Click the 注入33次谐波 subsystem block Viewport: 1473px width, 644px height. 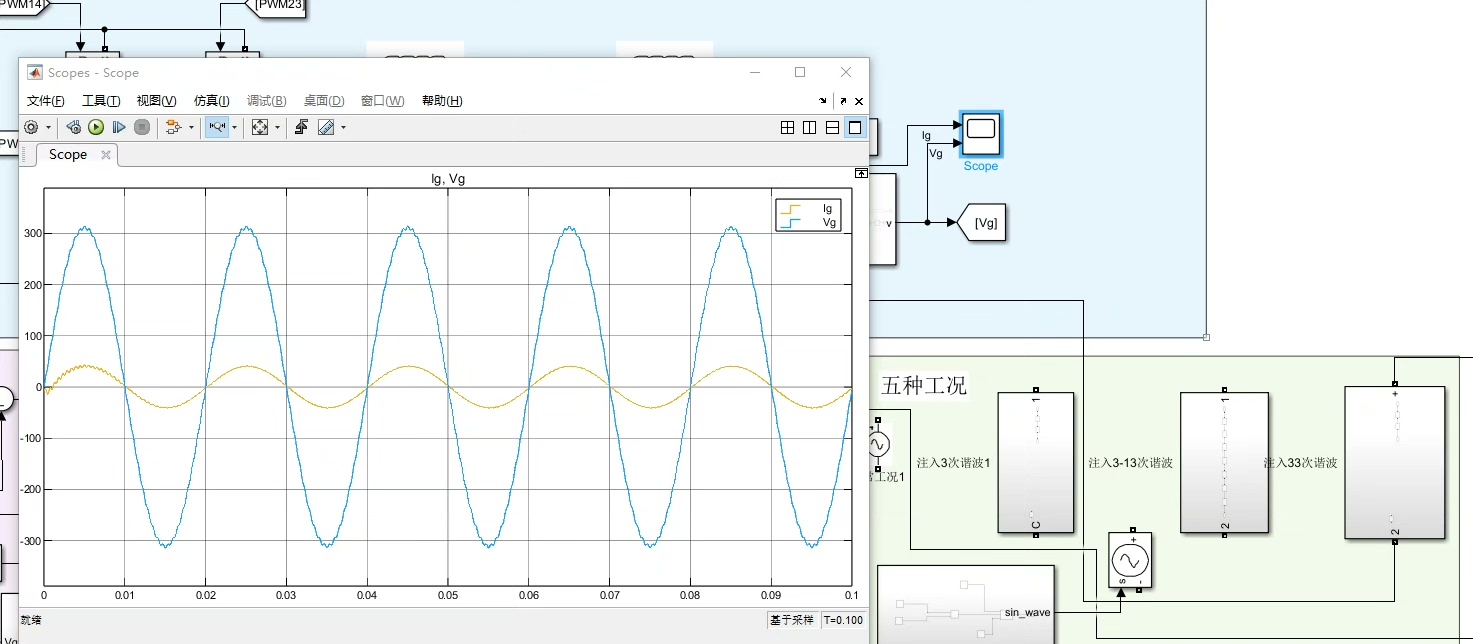[1394, 463]
